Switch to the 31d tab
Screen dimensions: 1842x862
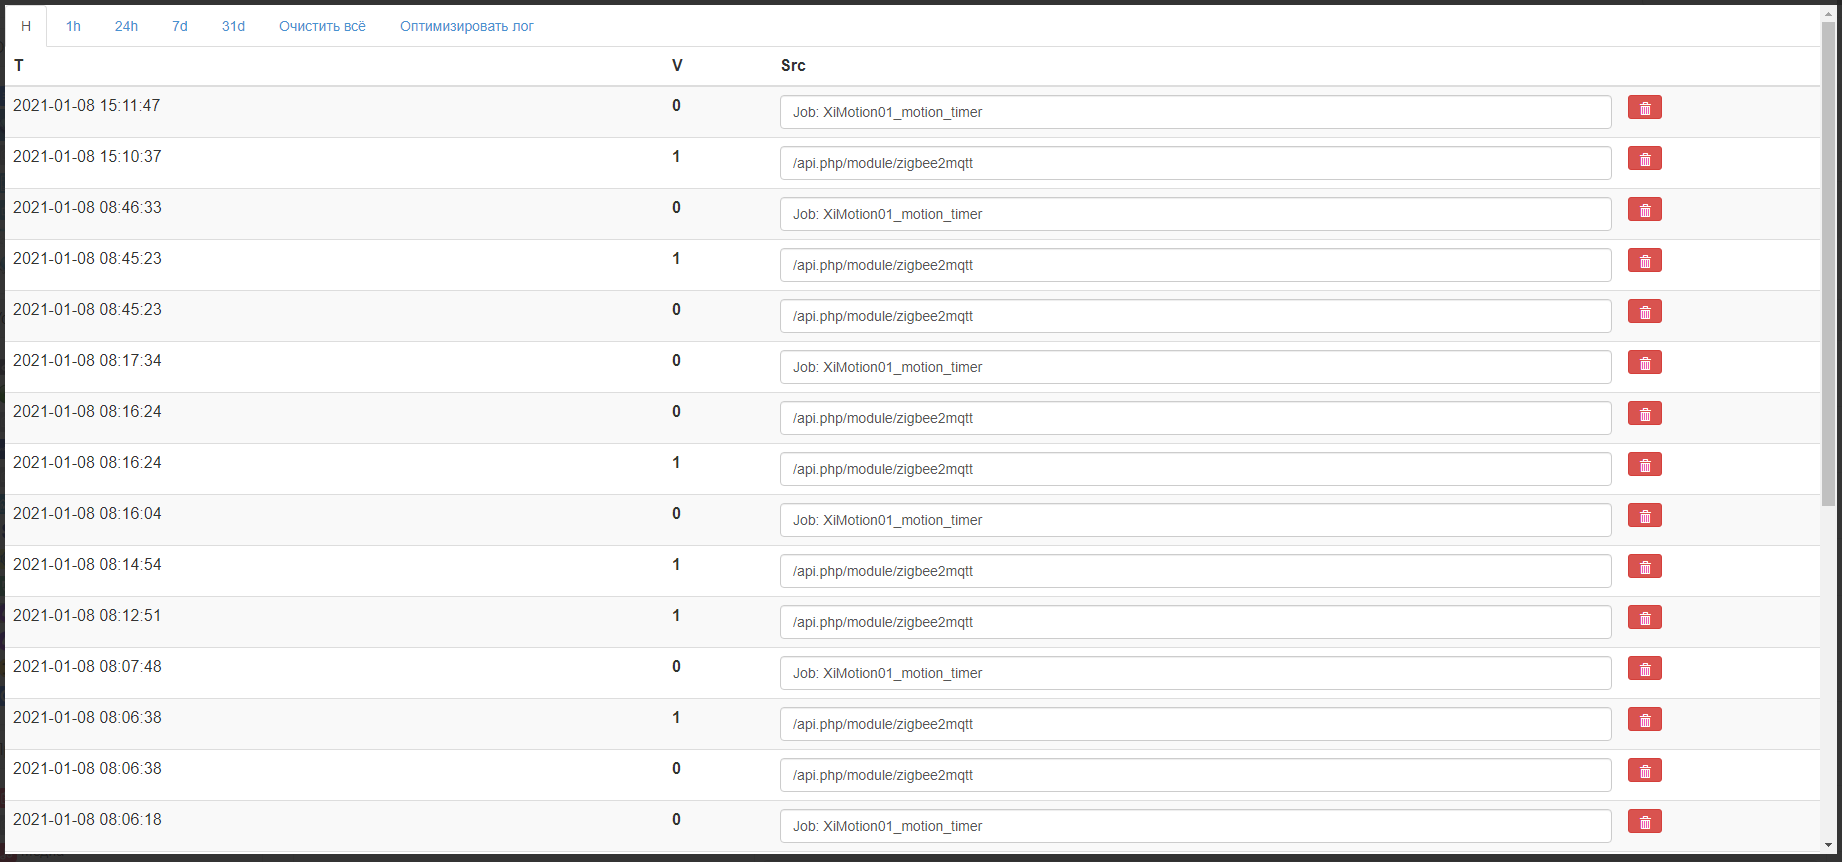pos(233,26)
